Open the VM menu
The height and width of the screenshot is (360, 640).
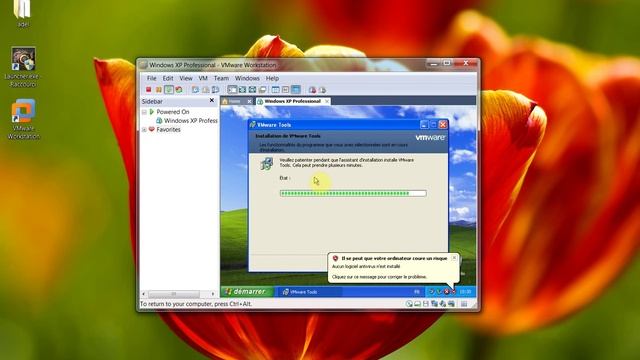[203, 78]
